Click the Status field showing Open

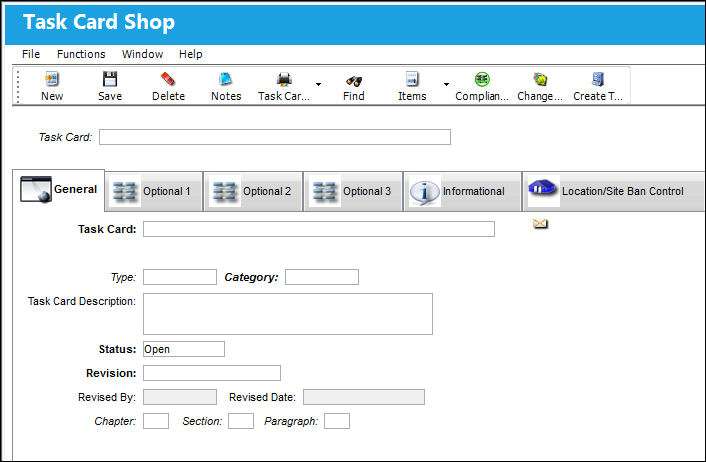click(x=184, y=349)
